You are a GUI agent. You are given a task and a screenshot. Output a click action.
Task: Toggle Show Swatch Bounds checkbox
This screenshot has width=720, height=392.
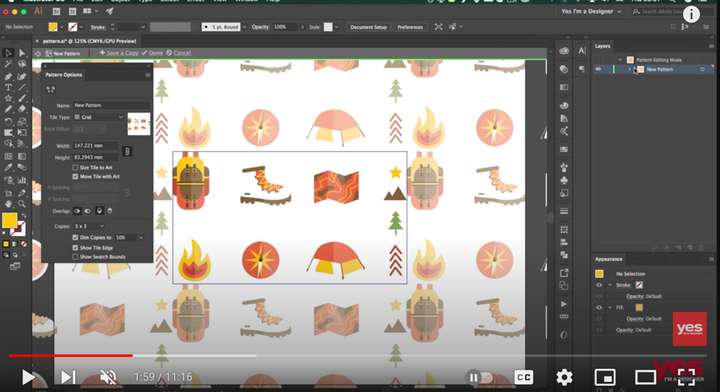[75, 257]
